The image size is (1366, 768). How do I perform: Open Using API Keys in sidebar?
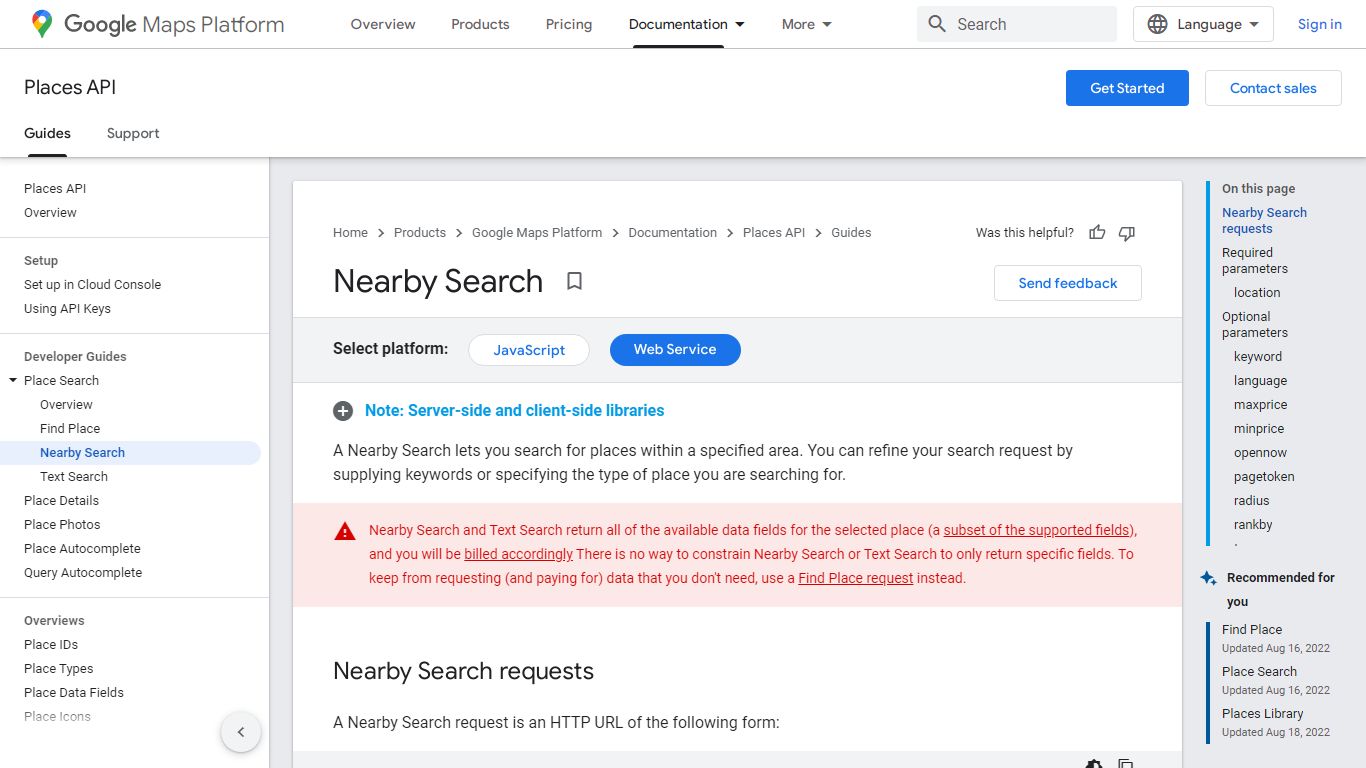67,308
